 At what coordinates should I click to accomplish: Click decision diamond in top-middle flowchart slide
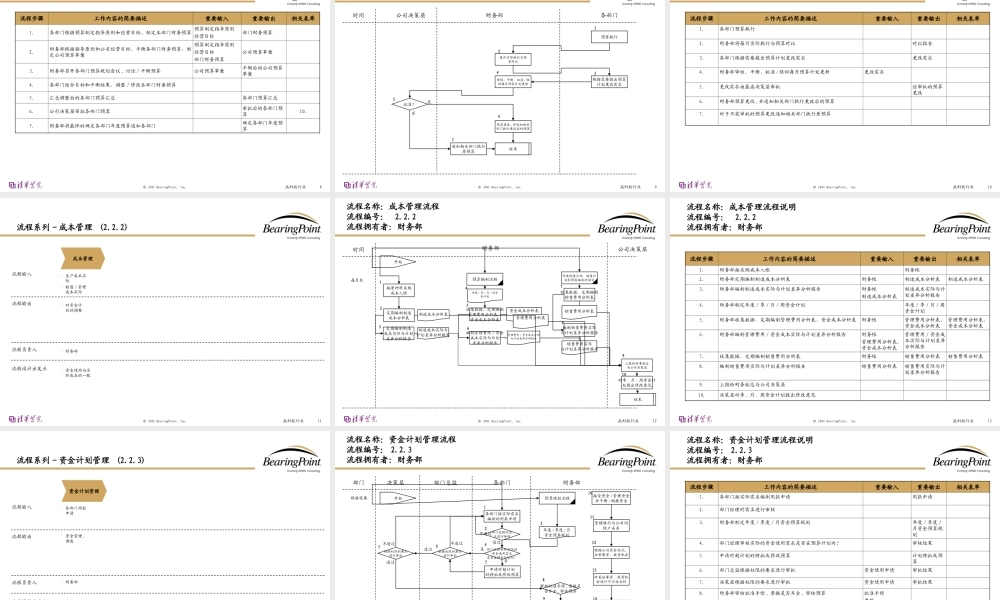[407, 103]
